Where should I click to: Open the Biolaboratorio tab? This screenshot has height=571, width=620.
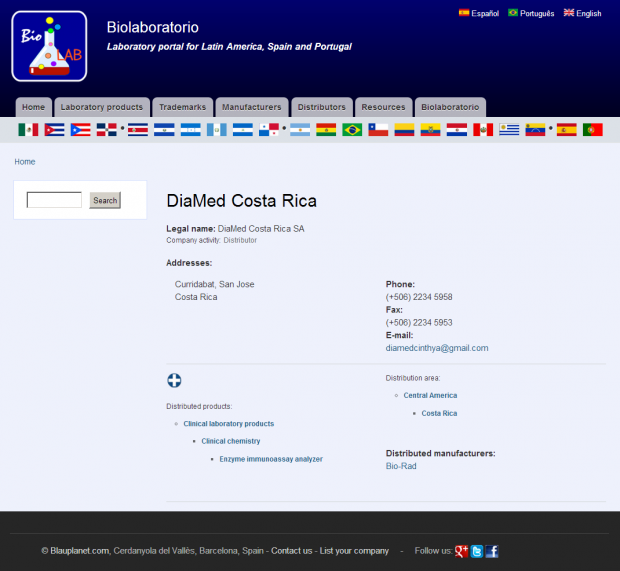tap(450, 107)
